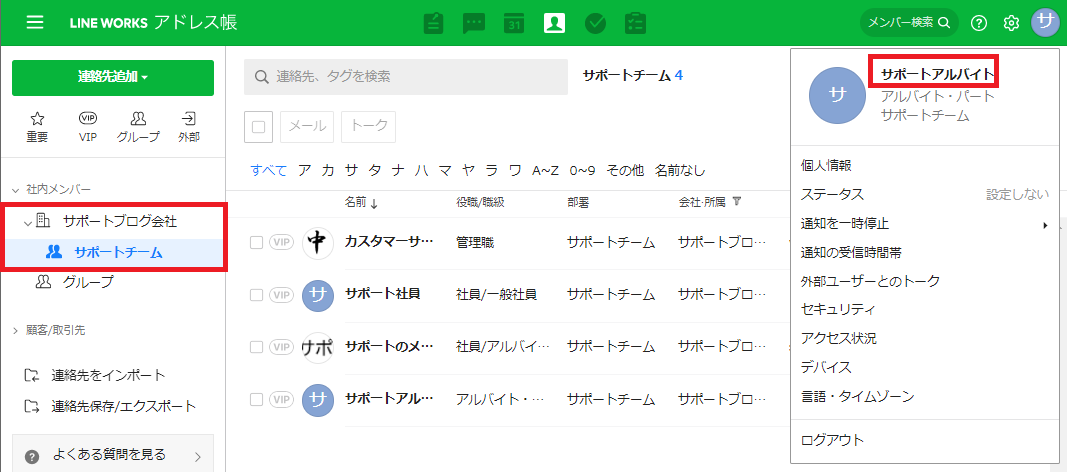Image resolution: width=1067 pixels, height=472 pixels.
Task: Open the Tasks checkmark icon in the header
Action: click(595, 22)
